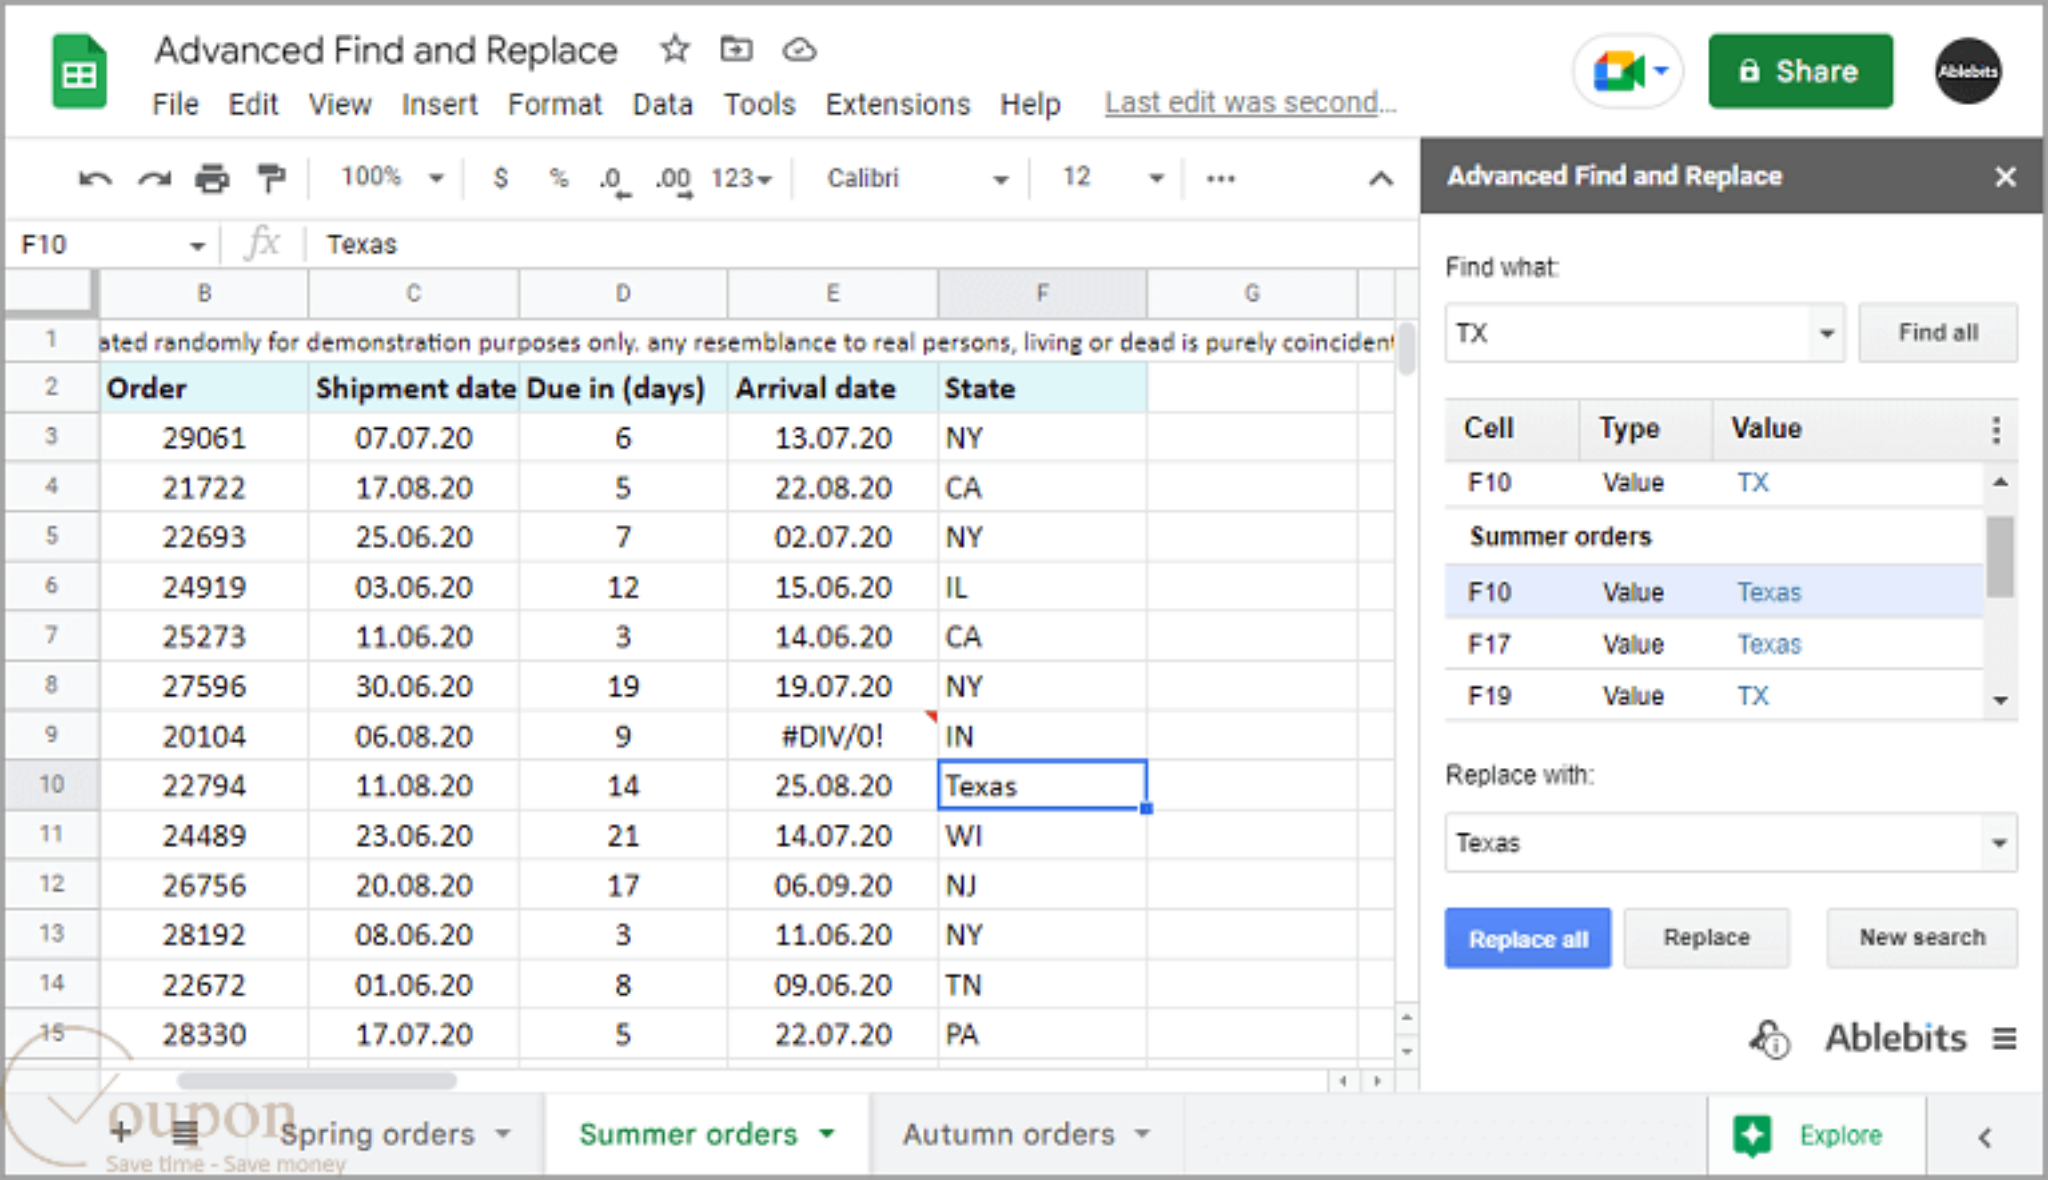Select column F header
This screenshot has width=2048, height=1180.
click(x=1042, y=293)
